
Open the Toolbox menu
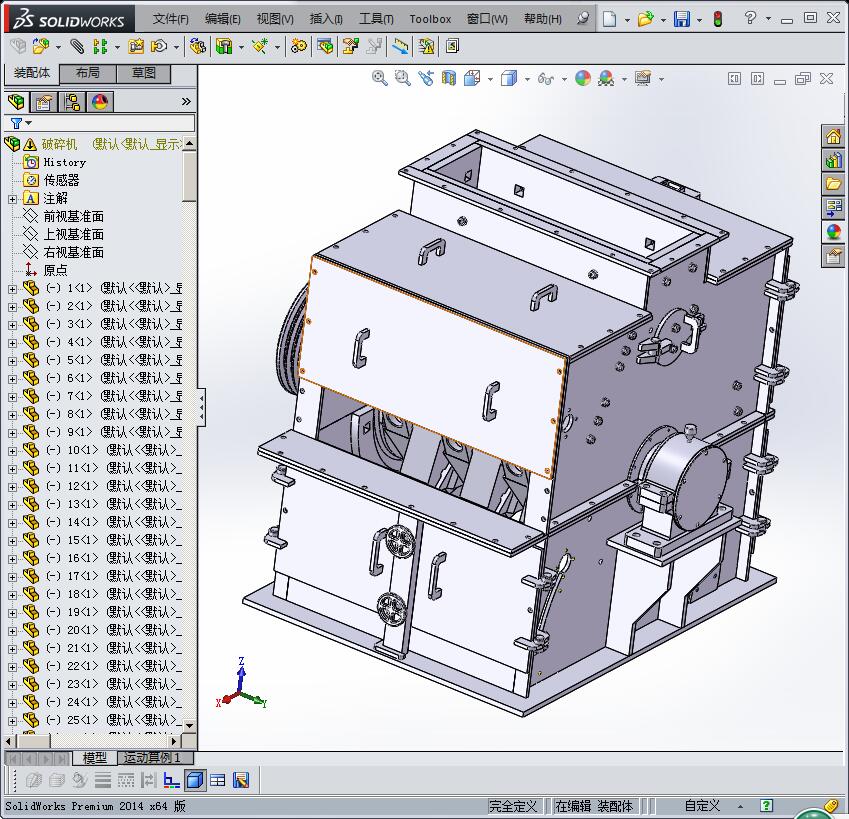(x=430, y=19)
